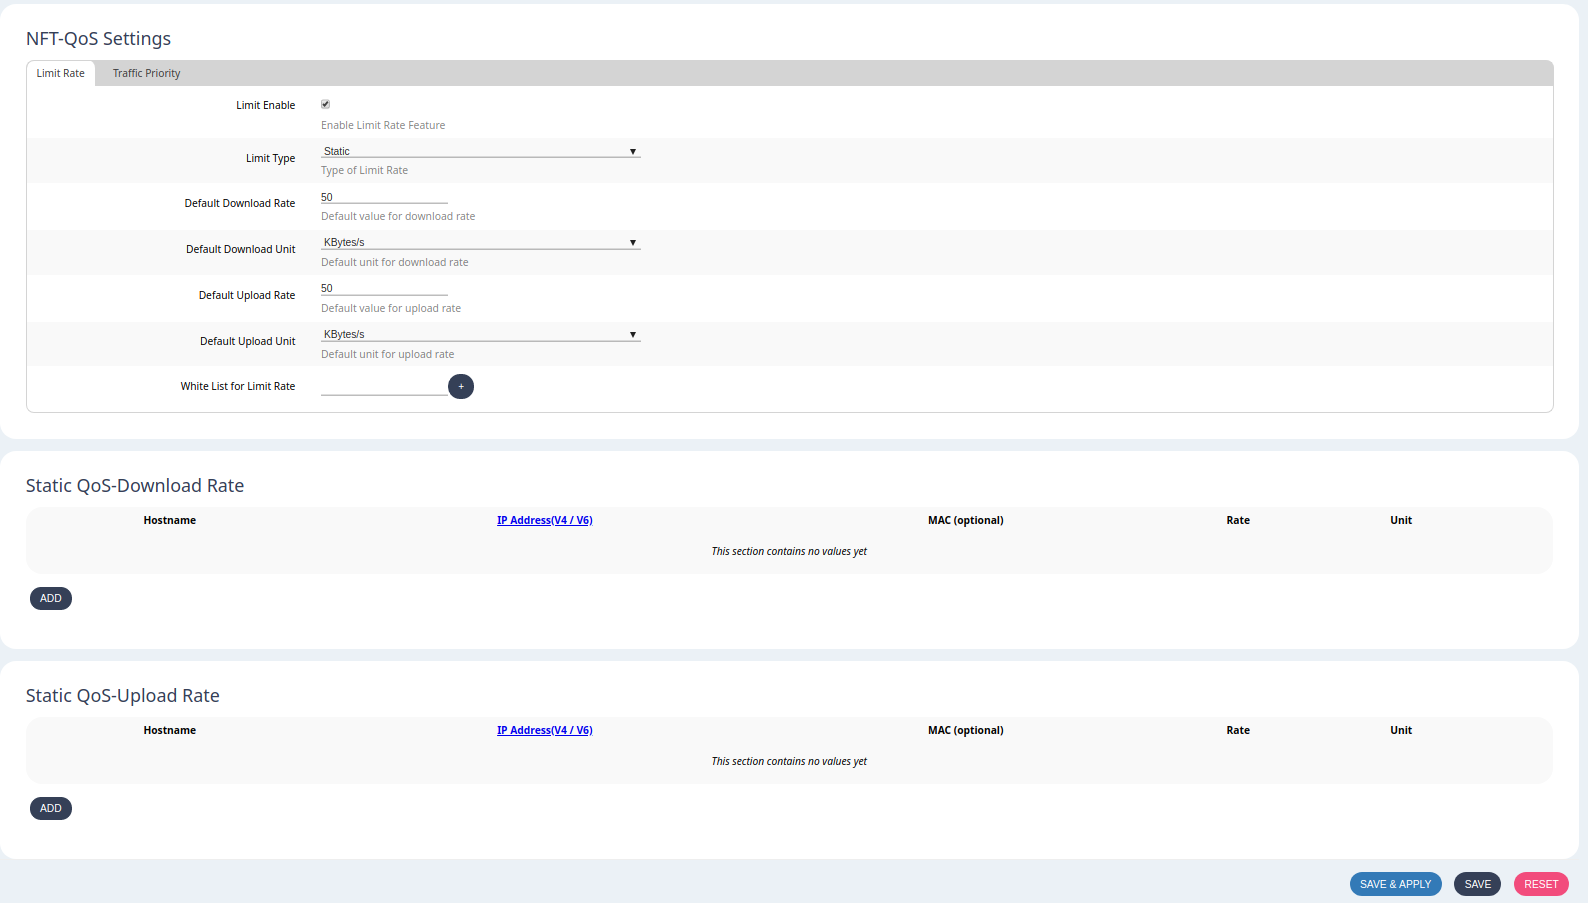1588x903 pixels.
Task: Open IP Address link in Upload Rate table
Action: (545, 730)
